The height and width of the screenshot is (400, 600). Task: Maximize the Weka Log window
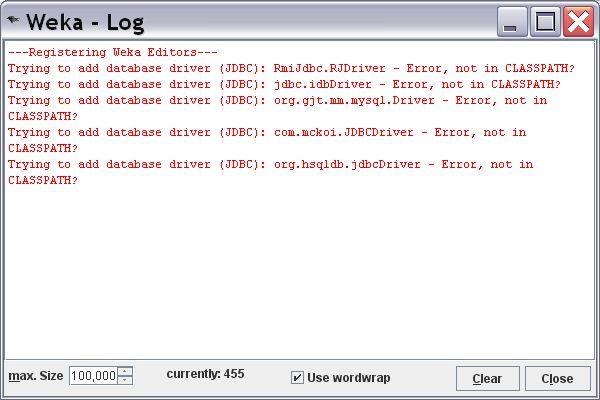pyautogui.click(x=545, y=21)
